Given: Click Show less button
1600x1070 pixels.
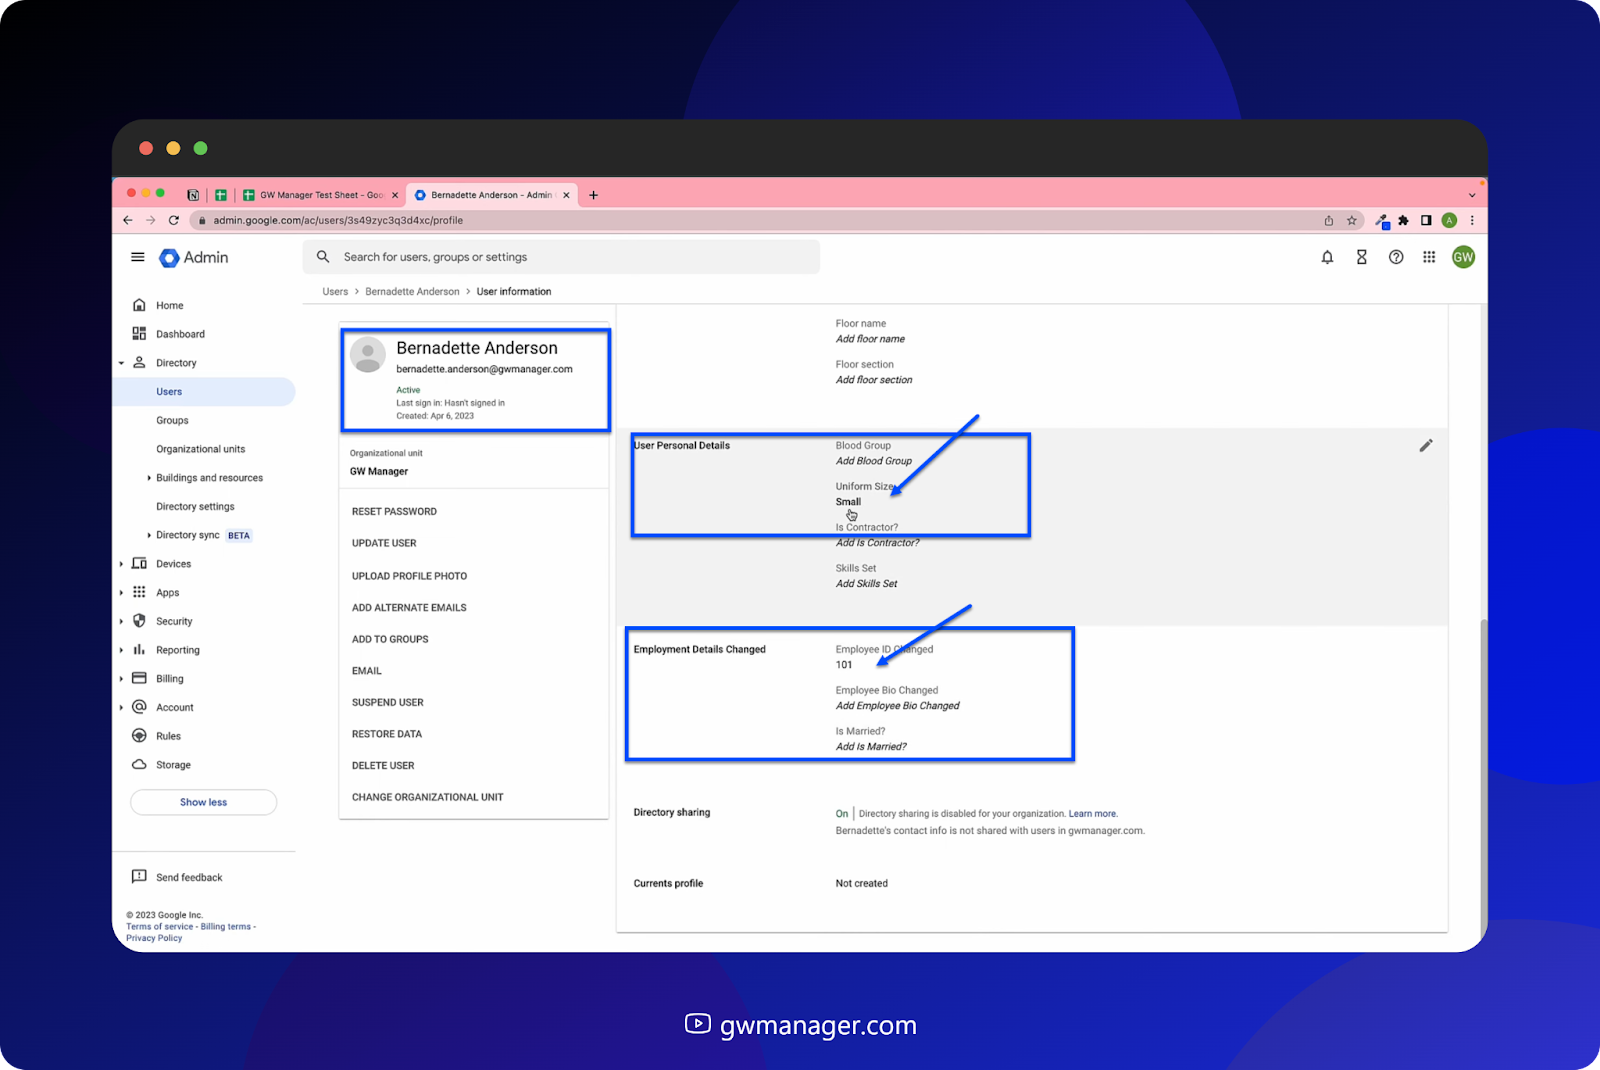Looking at the screenshot, I should 203,802.
